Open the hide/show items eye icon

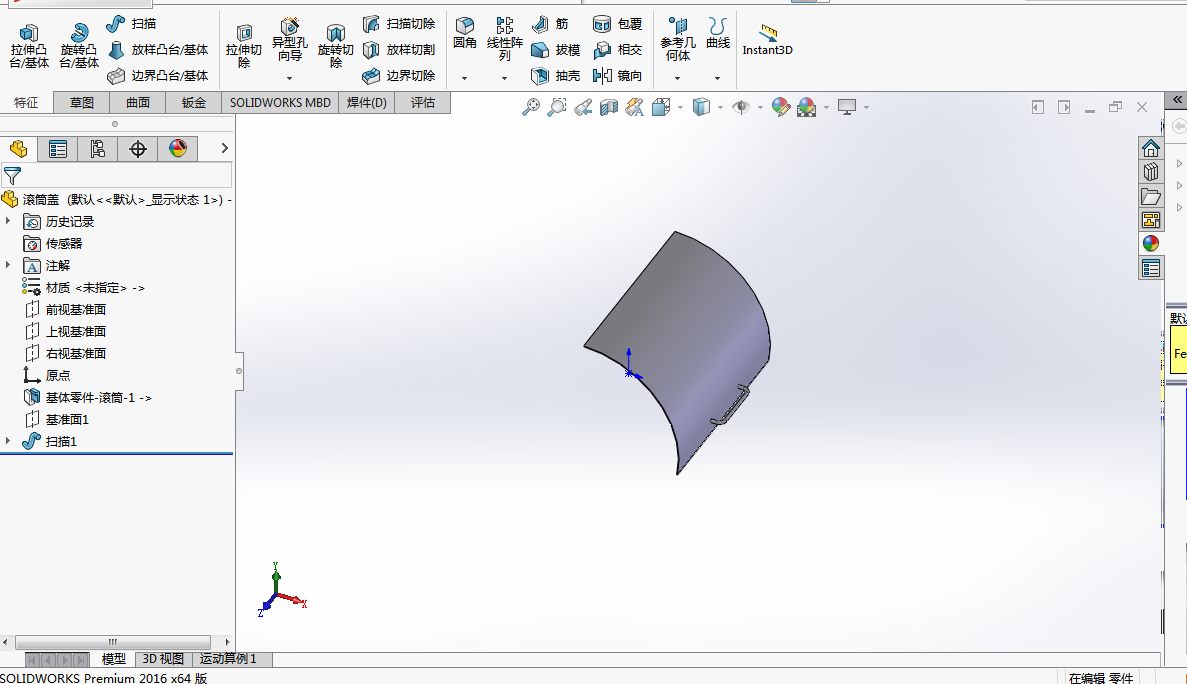pyautogui.click(x=741, y=107)
